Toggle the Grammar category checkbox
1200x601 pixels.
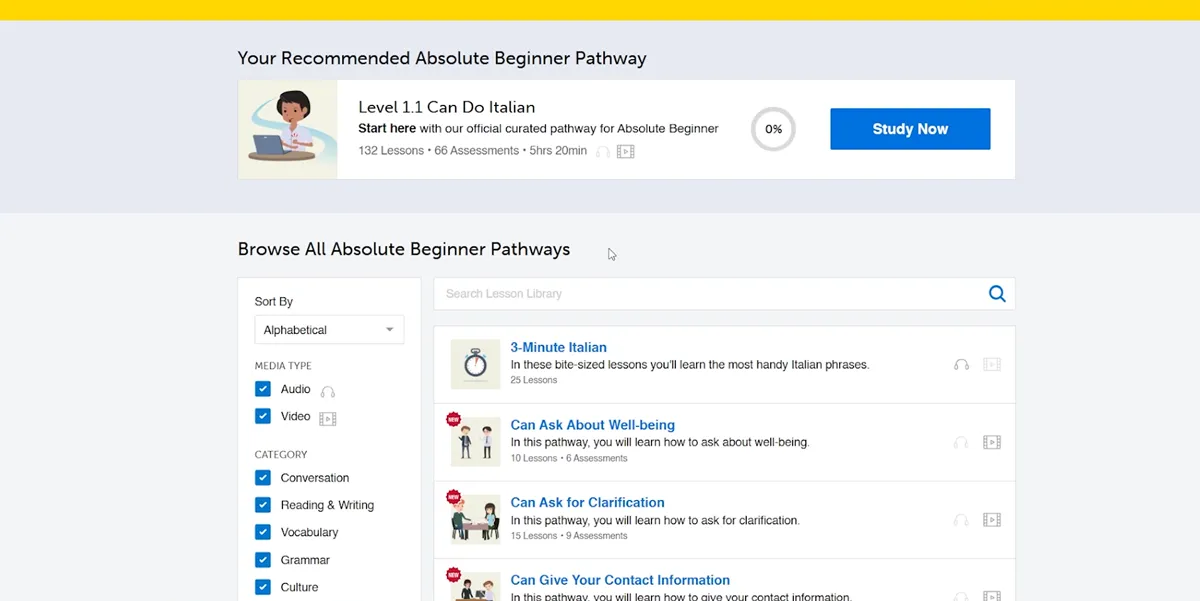tap(263, 560)
